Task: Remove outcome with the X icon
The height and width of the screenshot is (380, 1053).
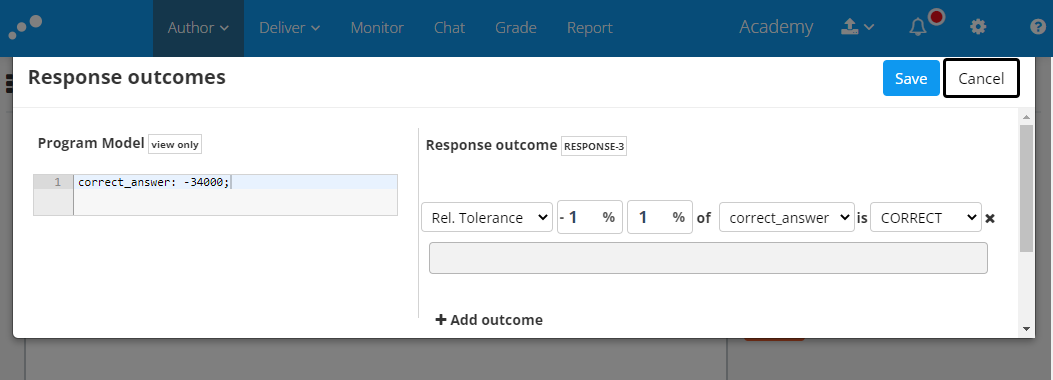Action: (989, 218)
